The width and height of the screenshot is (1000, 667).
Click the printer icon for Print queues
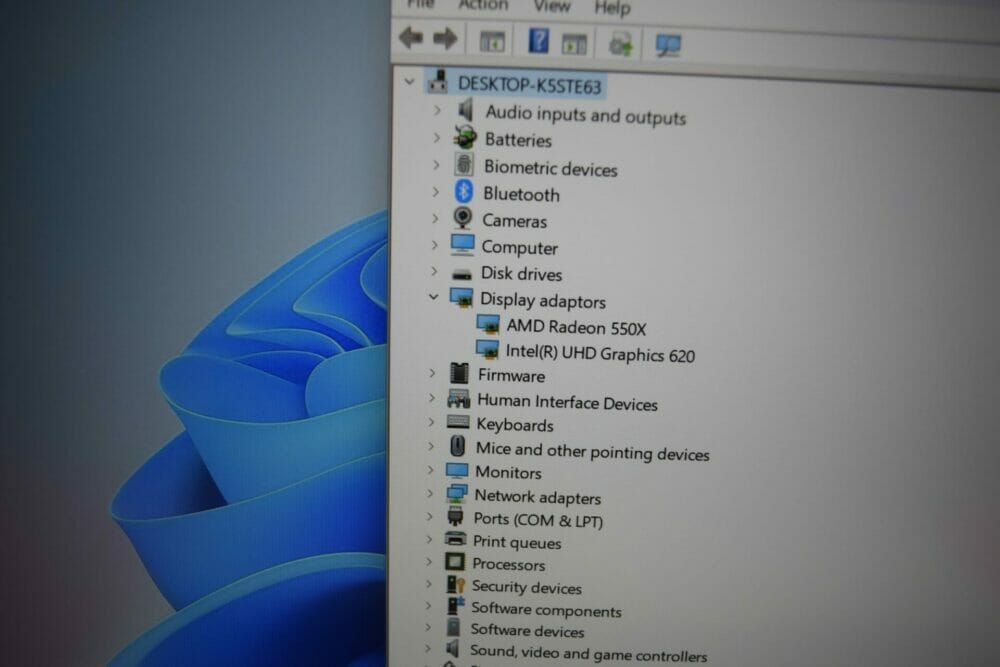(x=455, y=539)
